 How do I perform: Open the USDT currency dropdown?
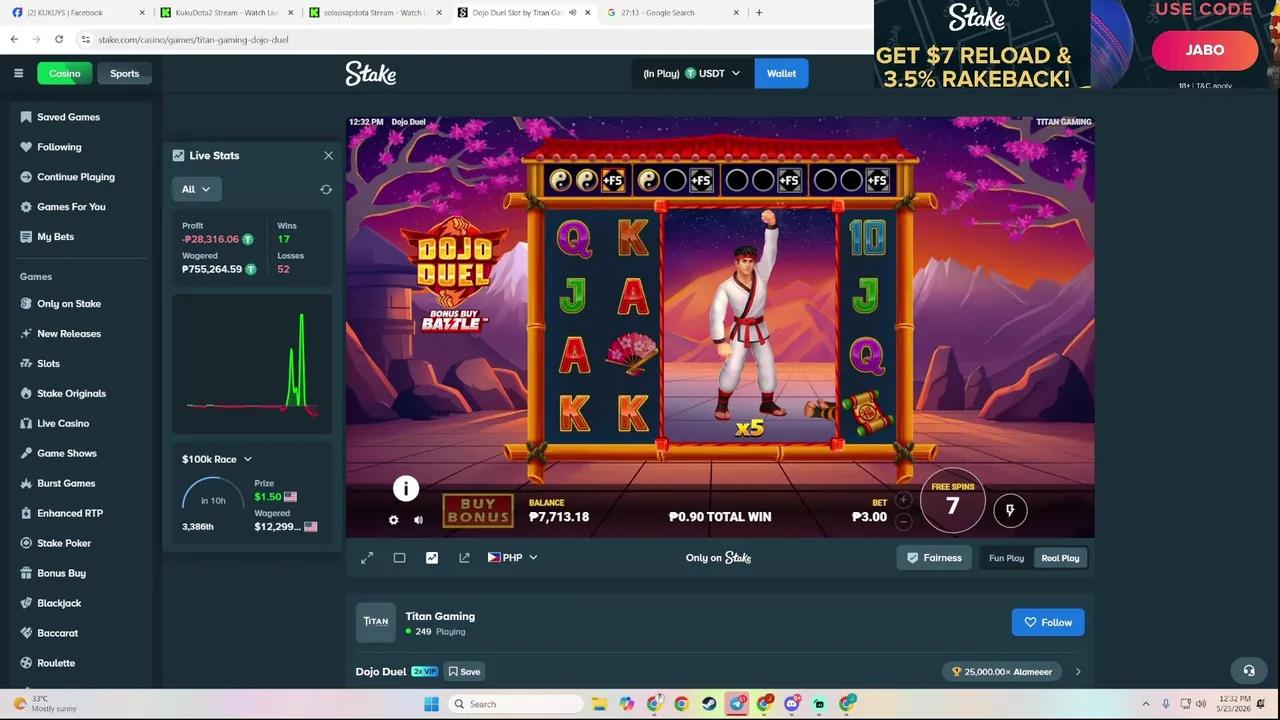point(692,73)
